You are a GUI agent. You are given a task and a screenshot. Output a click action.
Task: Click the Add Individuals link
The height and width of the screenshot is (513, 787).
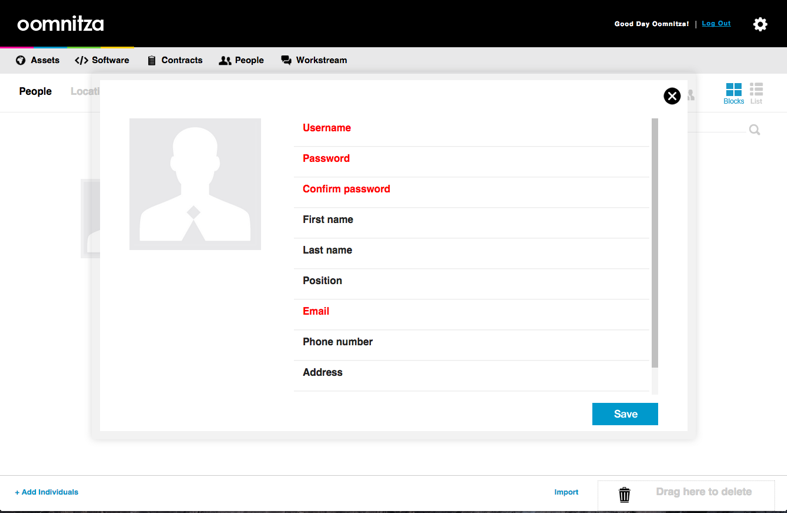pos(46,492)
